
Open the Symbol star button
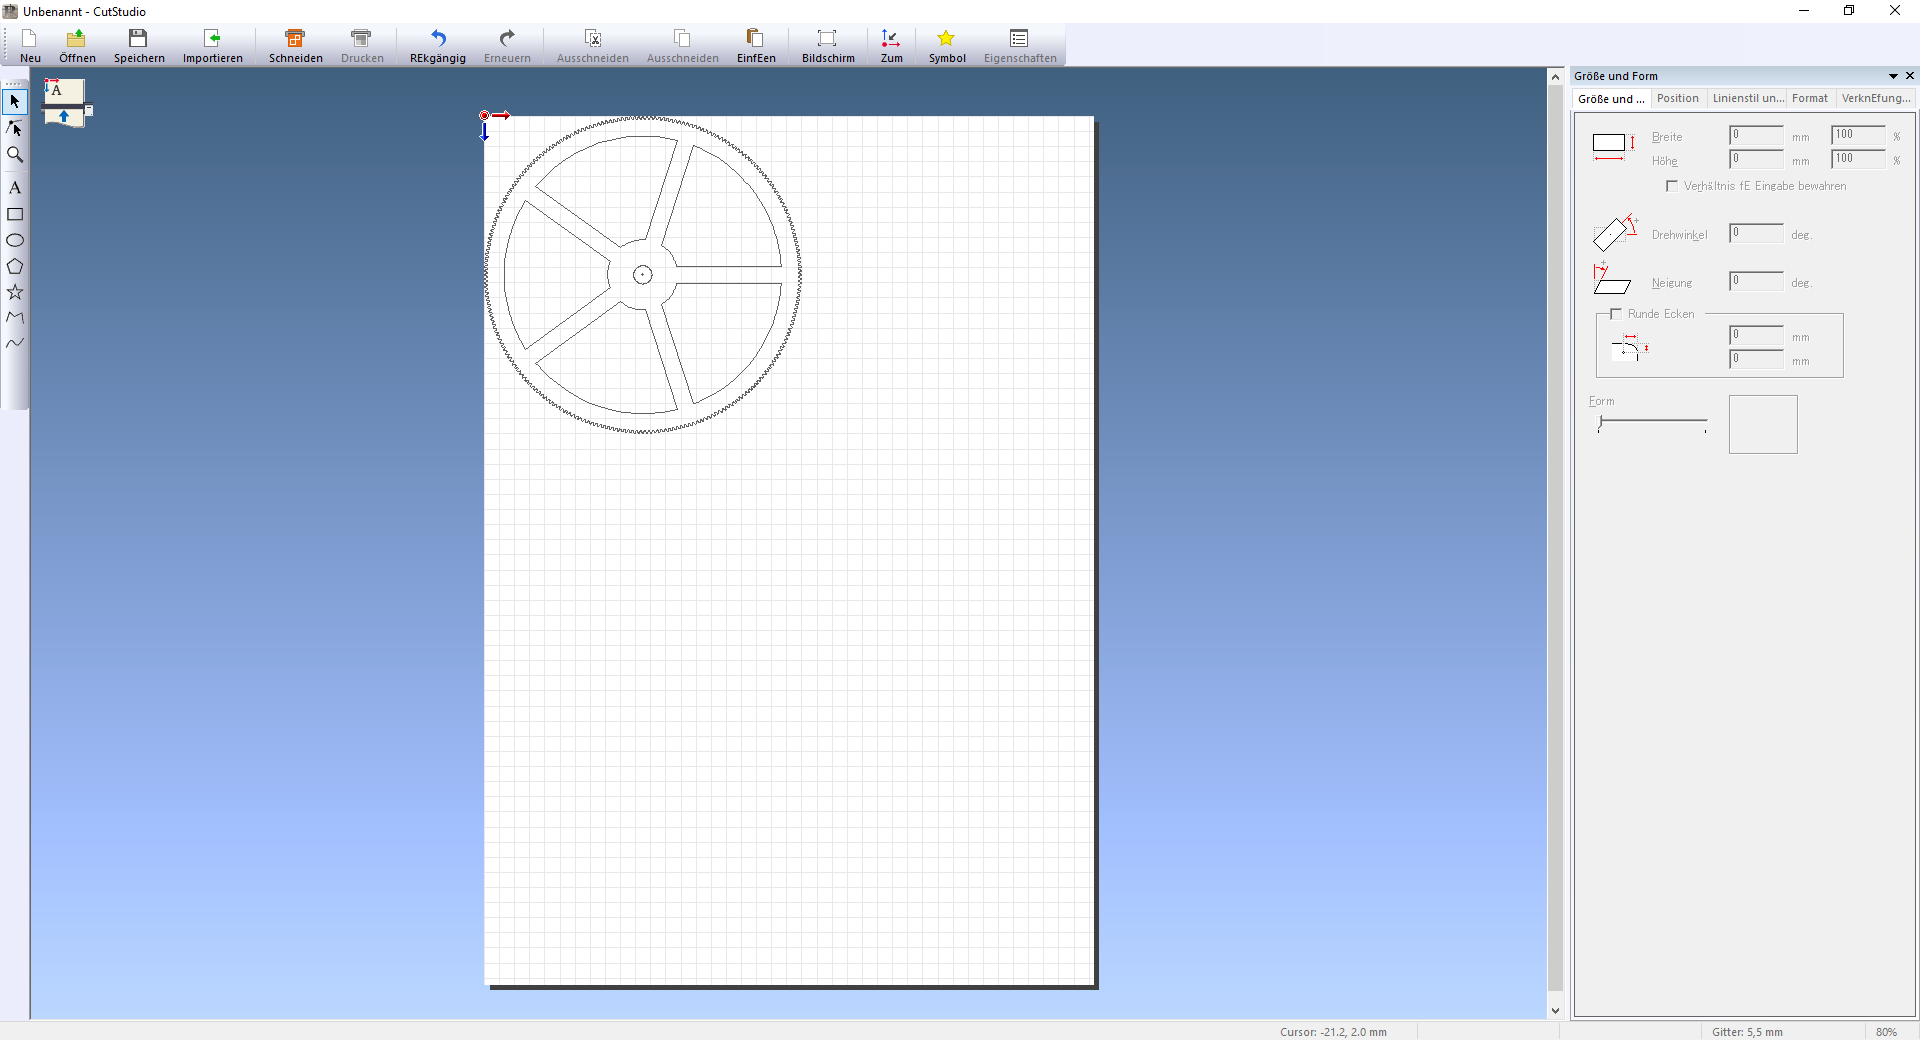946,46
